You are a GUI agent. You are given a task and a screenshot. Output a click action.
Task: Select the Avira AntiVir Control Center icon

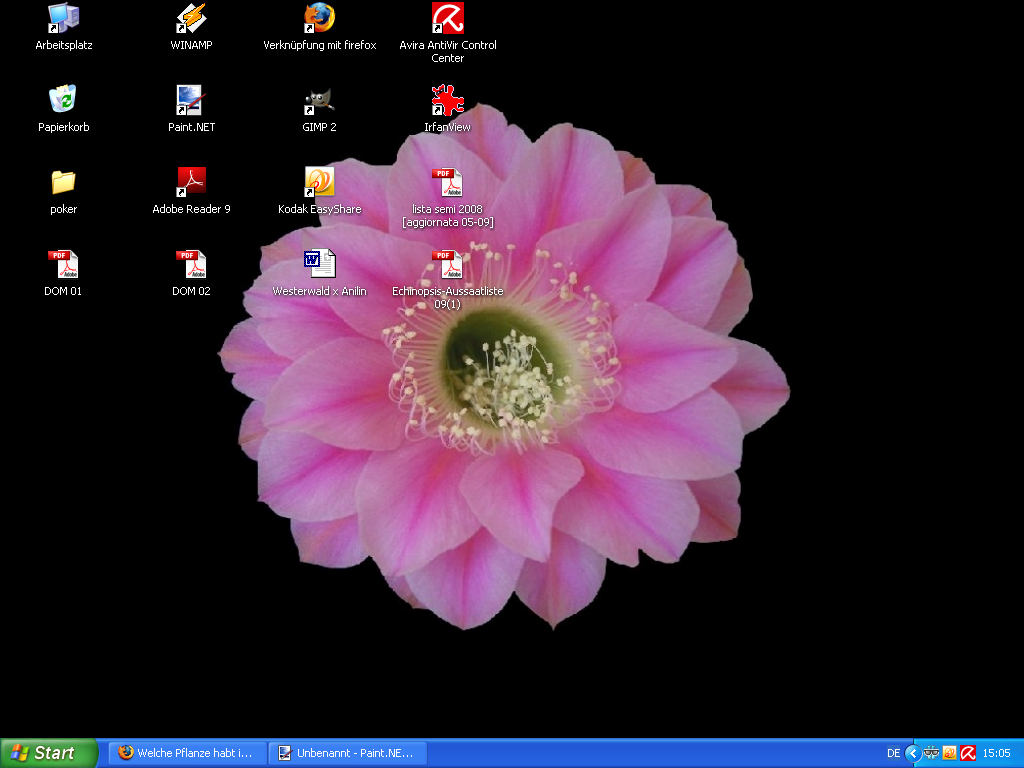tap(447, 18)
